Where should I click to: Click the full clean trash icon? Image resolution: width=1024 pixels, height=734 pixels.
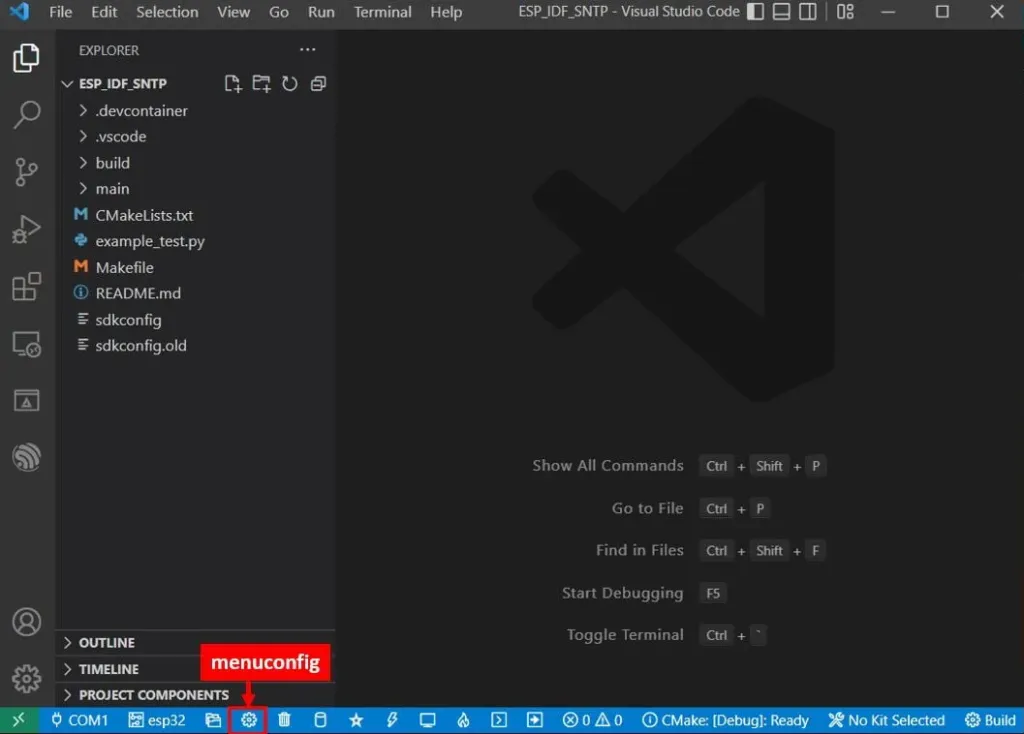[x=284, y=720]
